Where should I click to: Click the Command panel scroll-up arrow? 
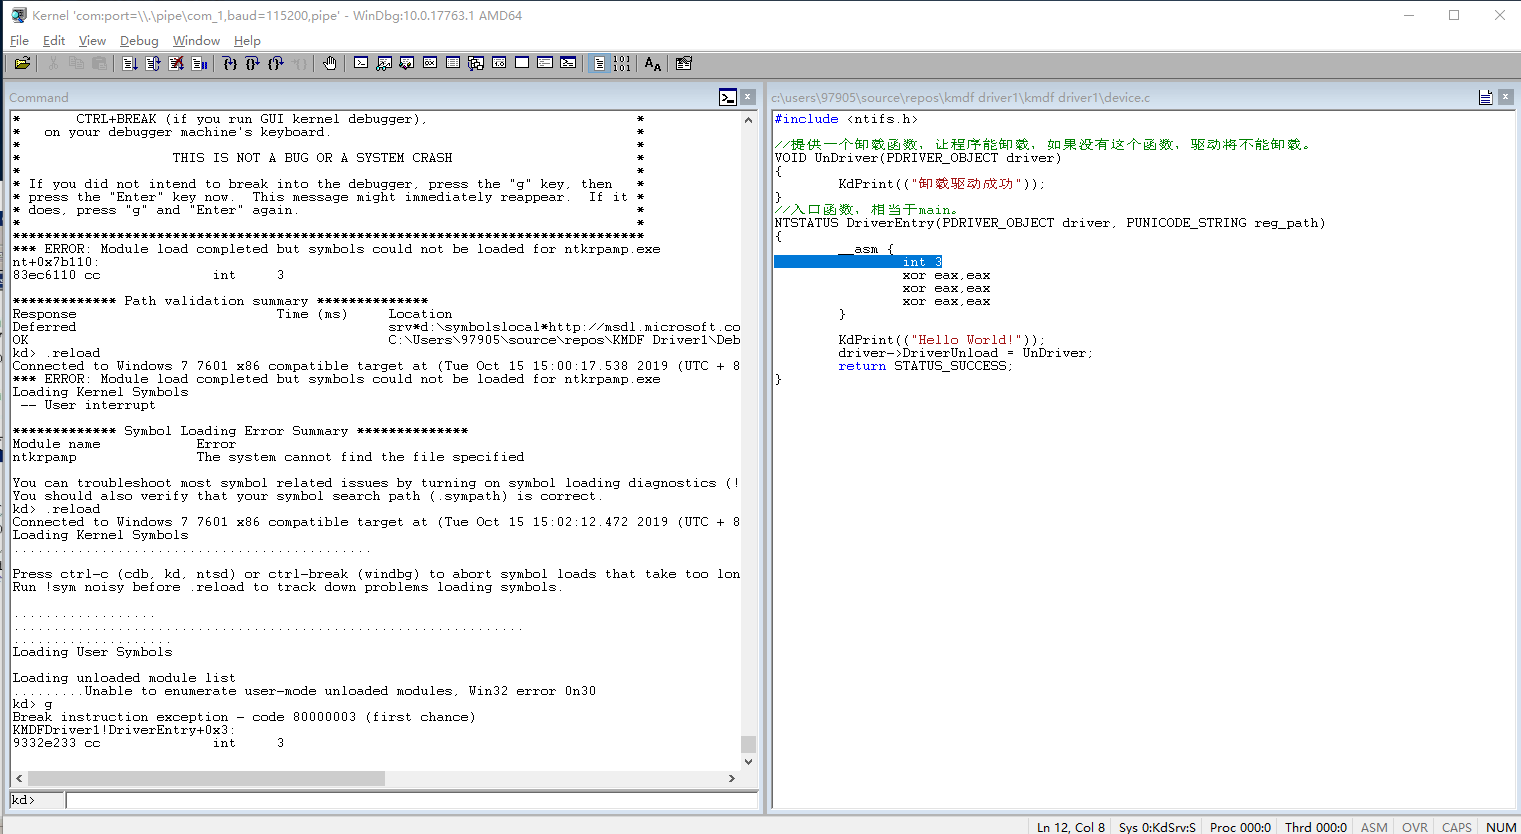tap(748, 120)
